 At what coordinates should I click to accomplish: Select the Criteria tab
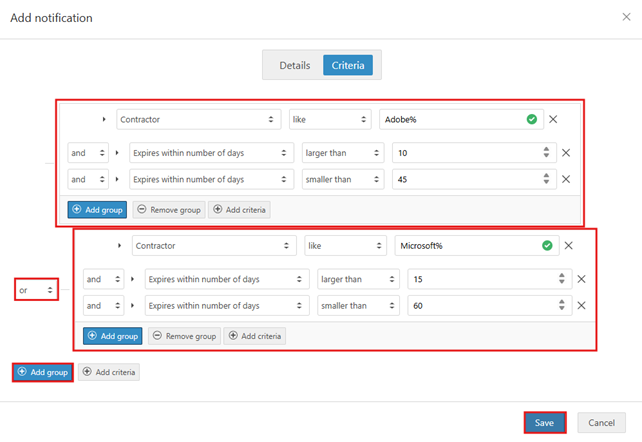point(348,65)
